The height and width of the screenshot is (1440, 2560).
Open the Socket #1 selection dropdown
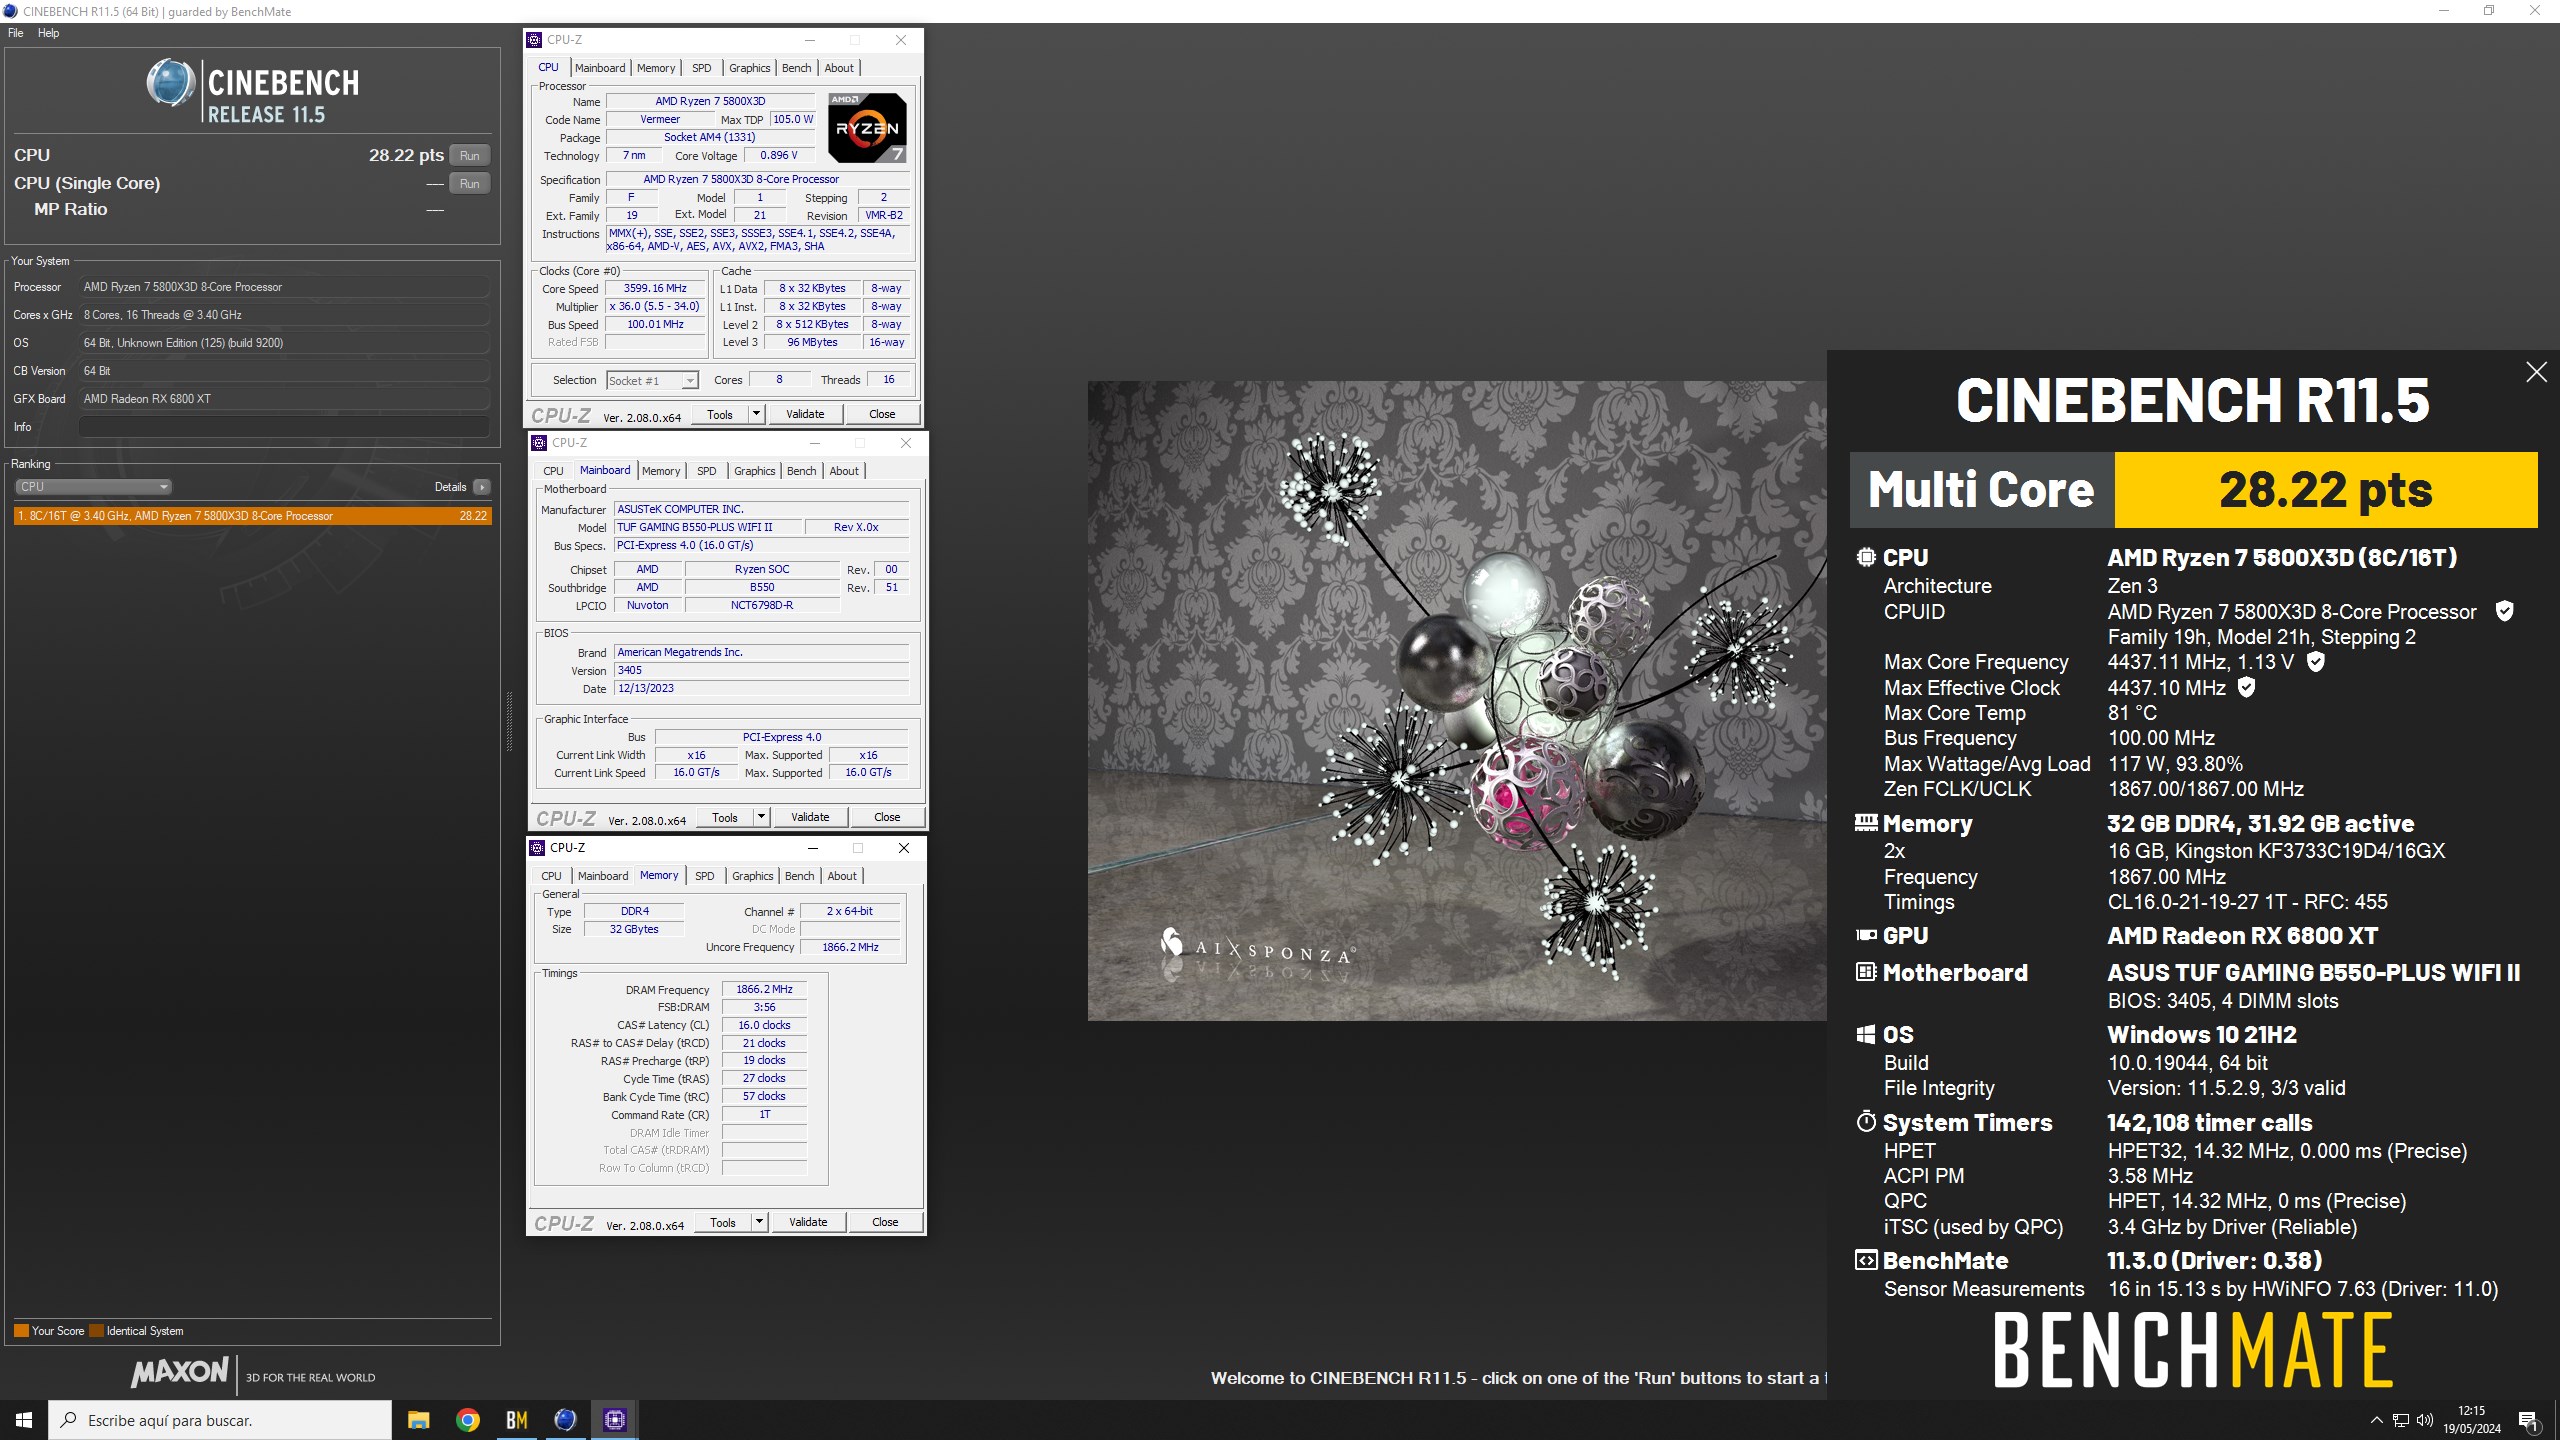tap(652, 380)
